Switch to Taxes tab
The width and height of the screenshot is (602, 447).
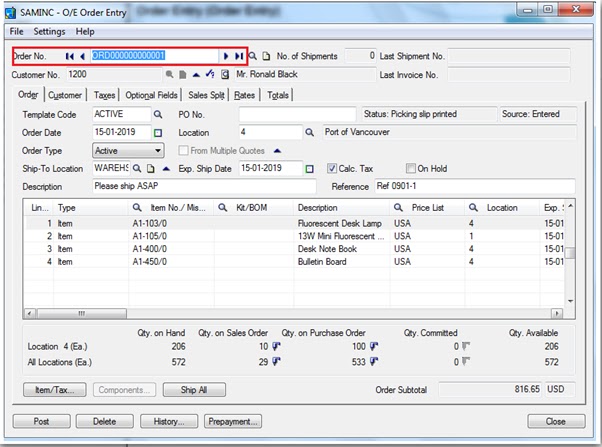[x=104, y=95]
